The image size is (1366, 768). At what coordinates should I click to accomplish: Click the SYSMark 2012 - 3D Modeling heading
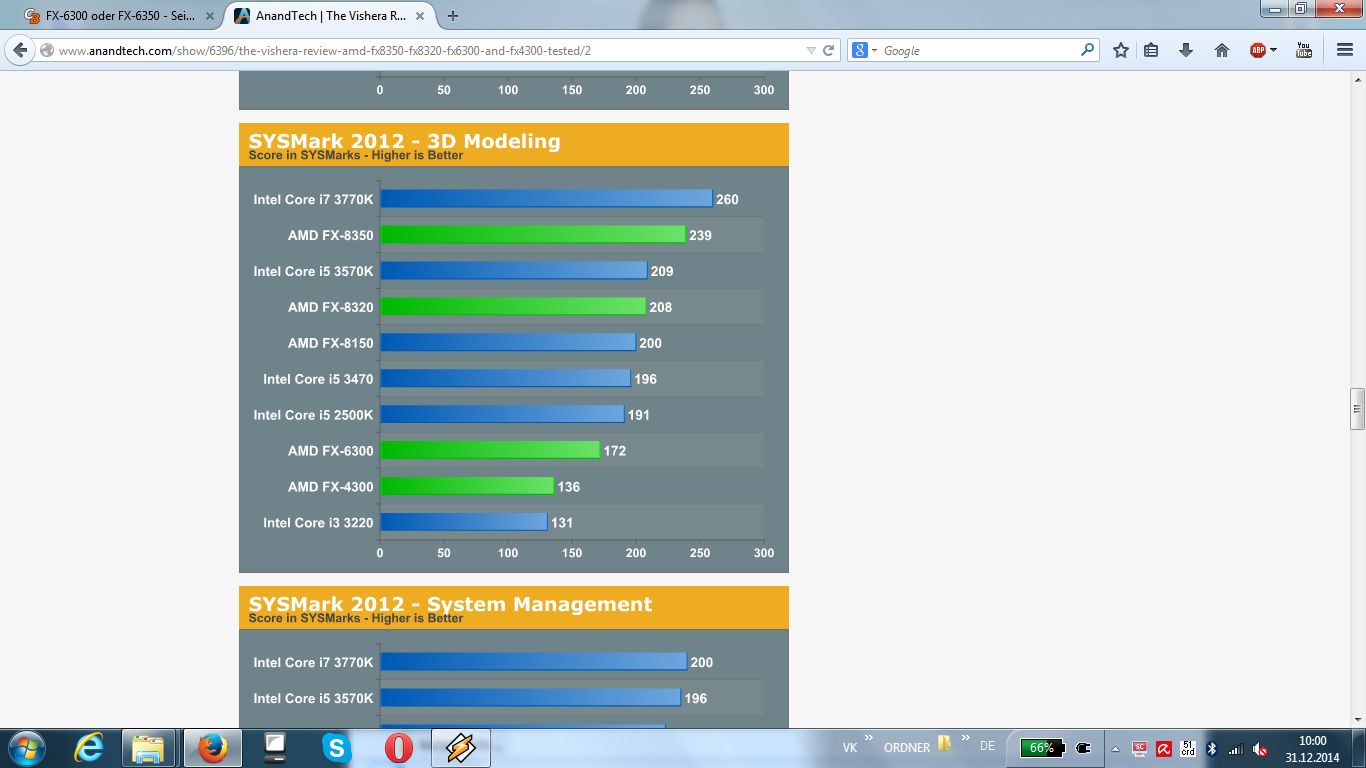(x=404, y=141)
